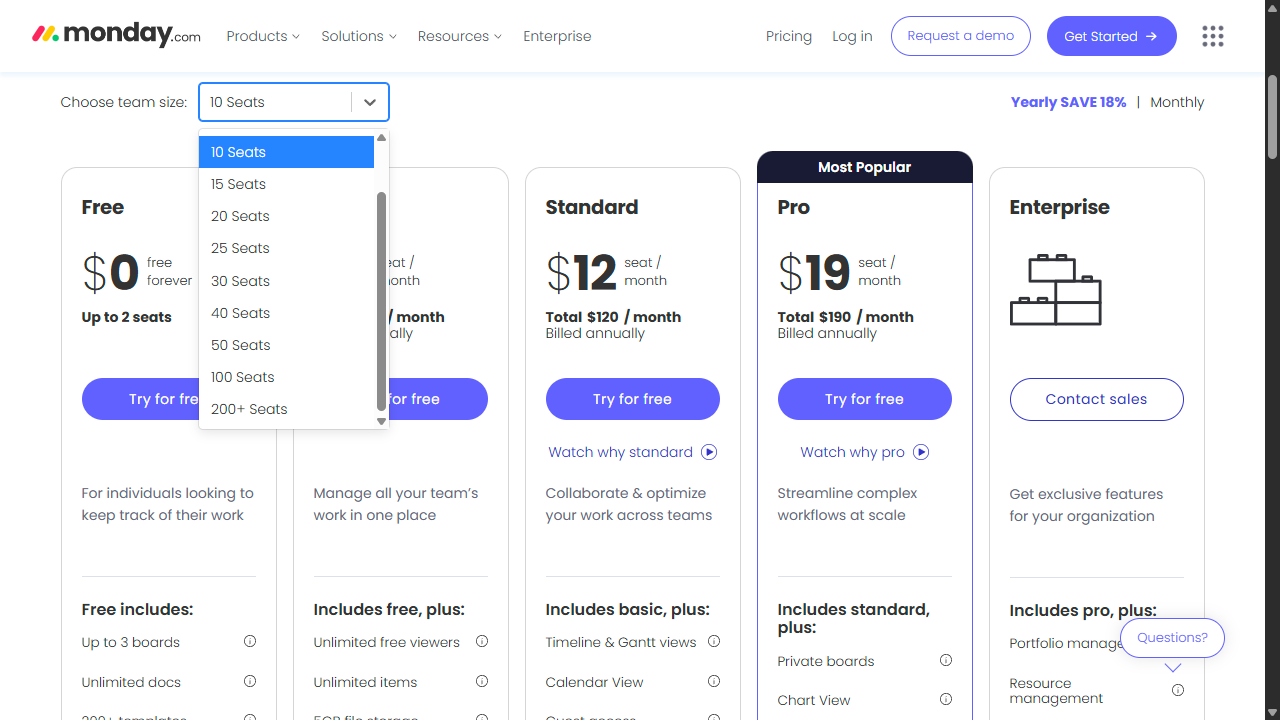Click info icon beside Up to 3 boards
The image size is (1280, 720).
click(250, 642)
